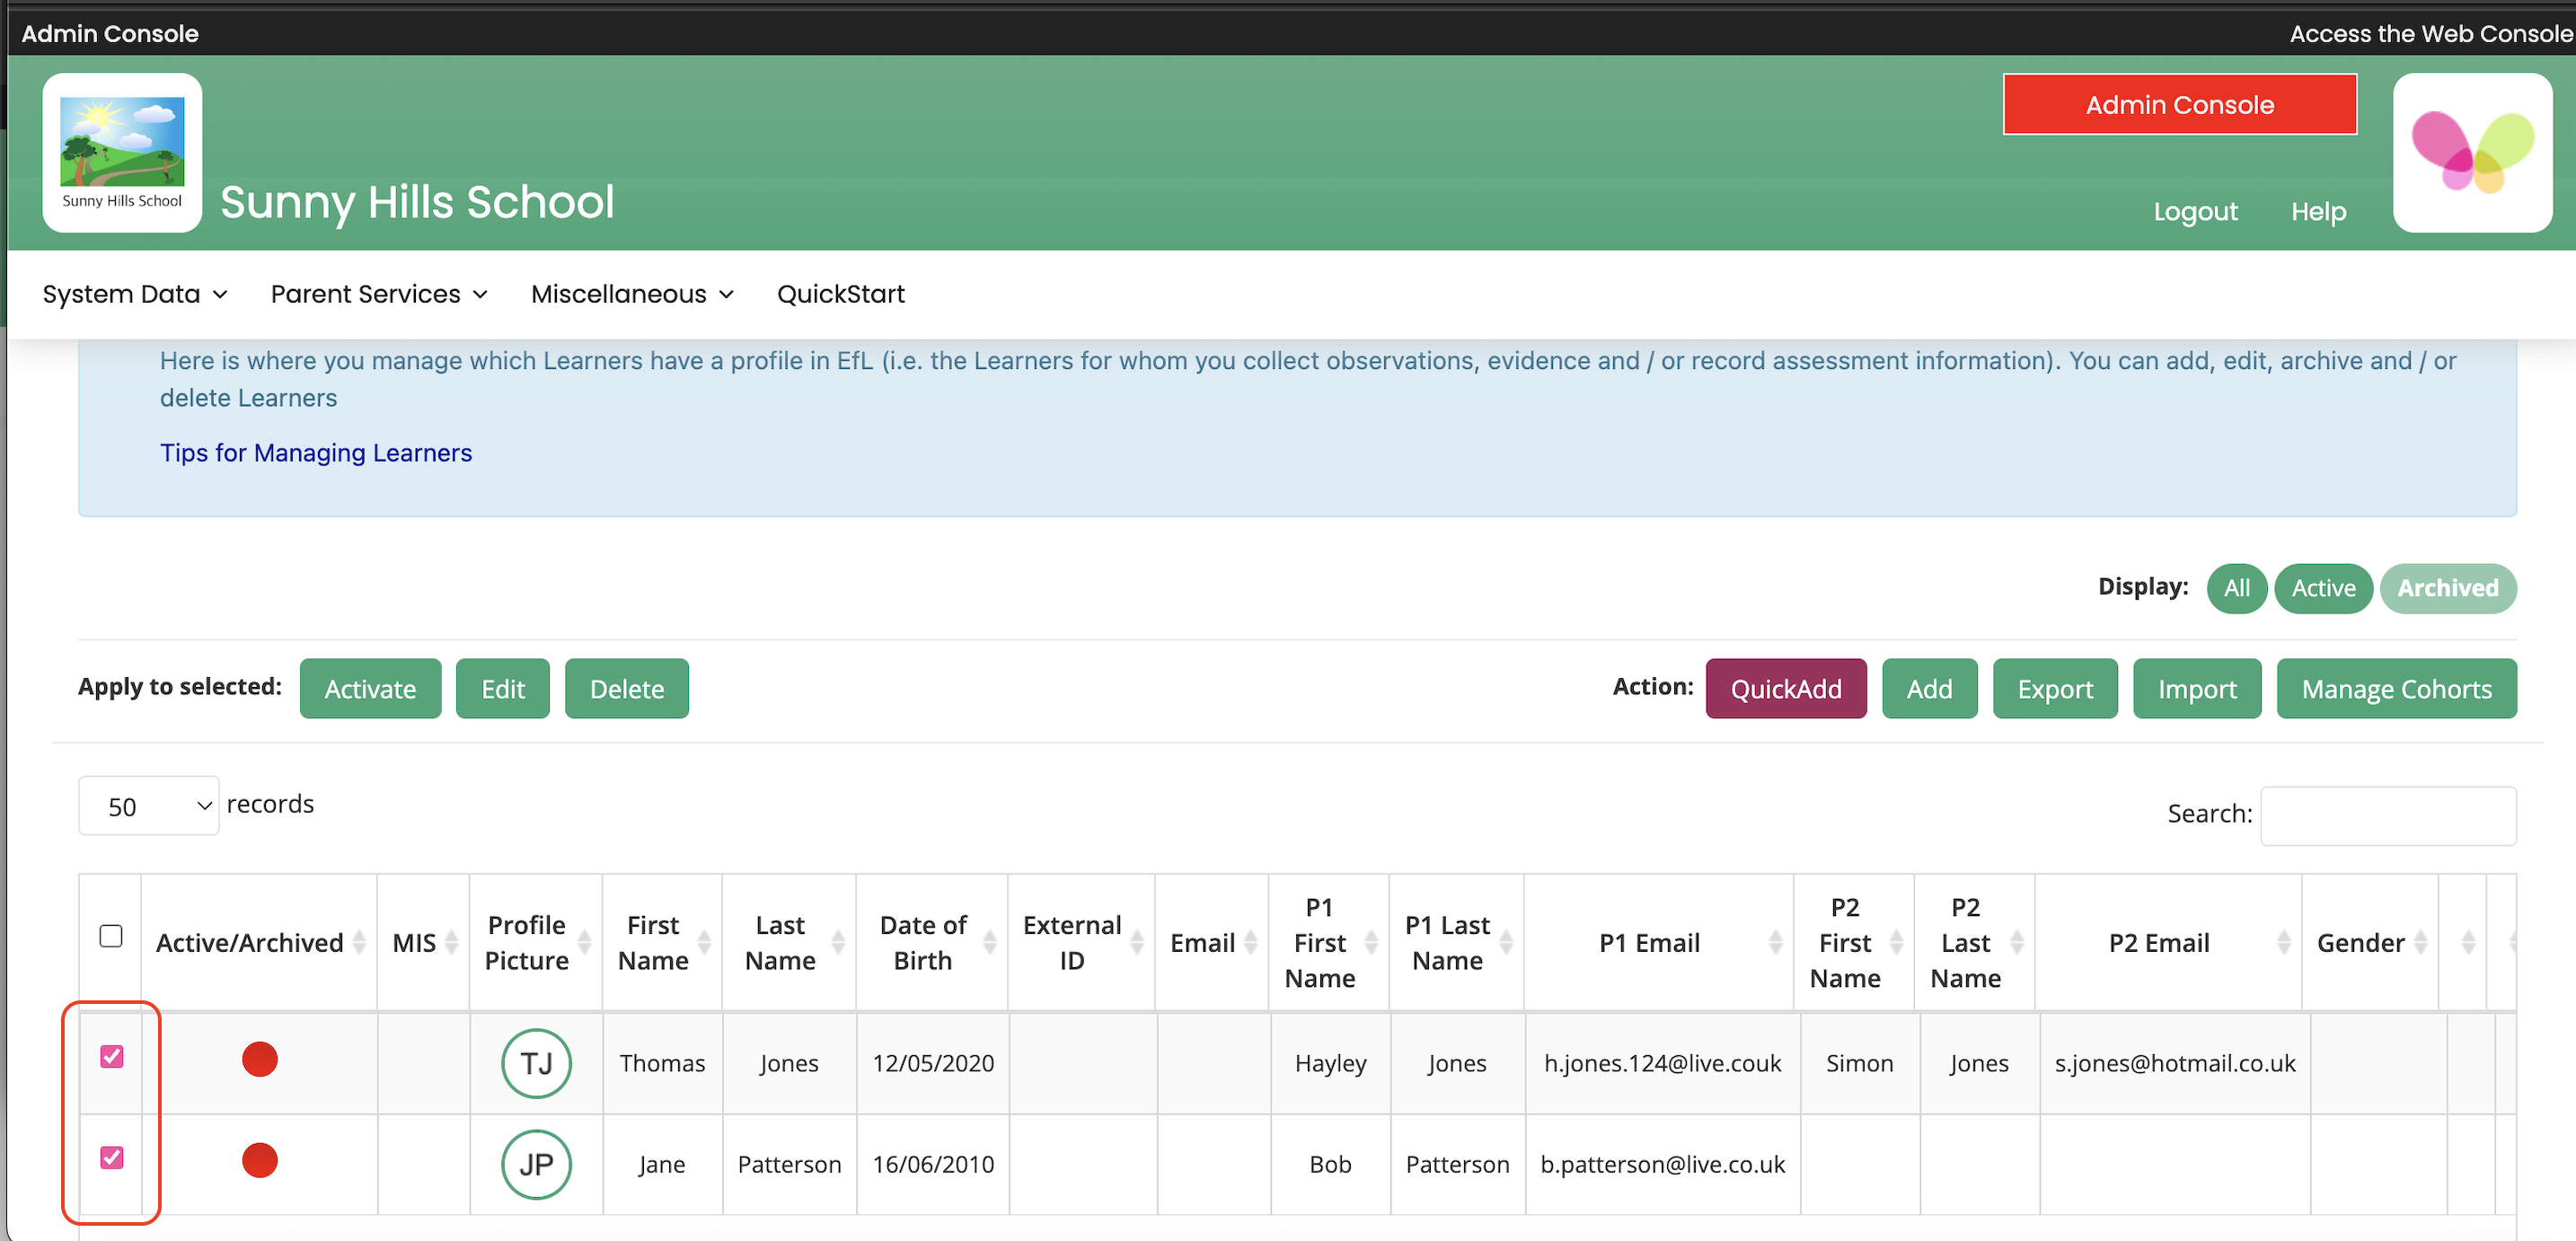Image resolution: width=2576 pixels, height=1241 pixels.
Task: Sort by First Name column arrows
Action: (x=704, y=942)
